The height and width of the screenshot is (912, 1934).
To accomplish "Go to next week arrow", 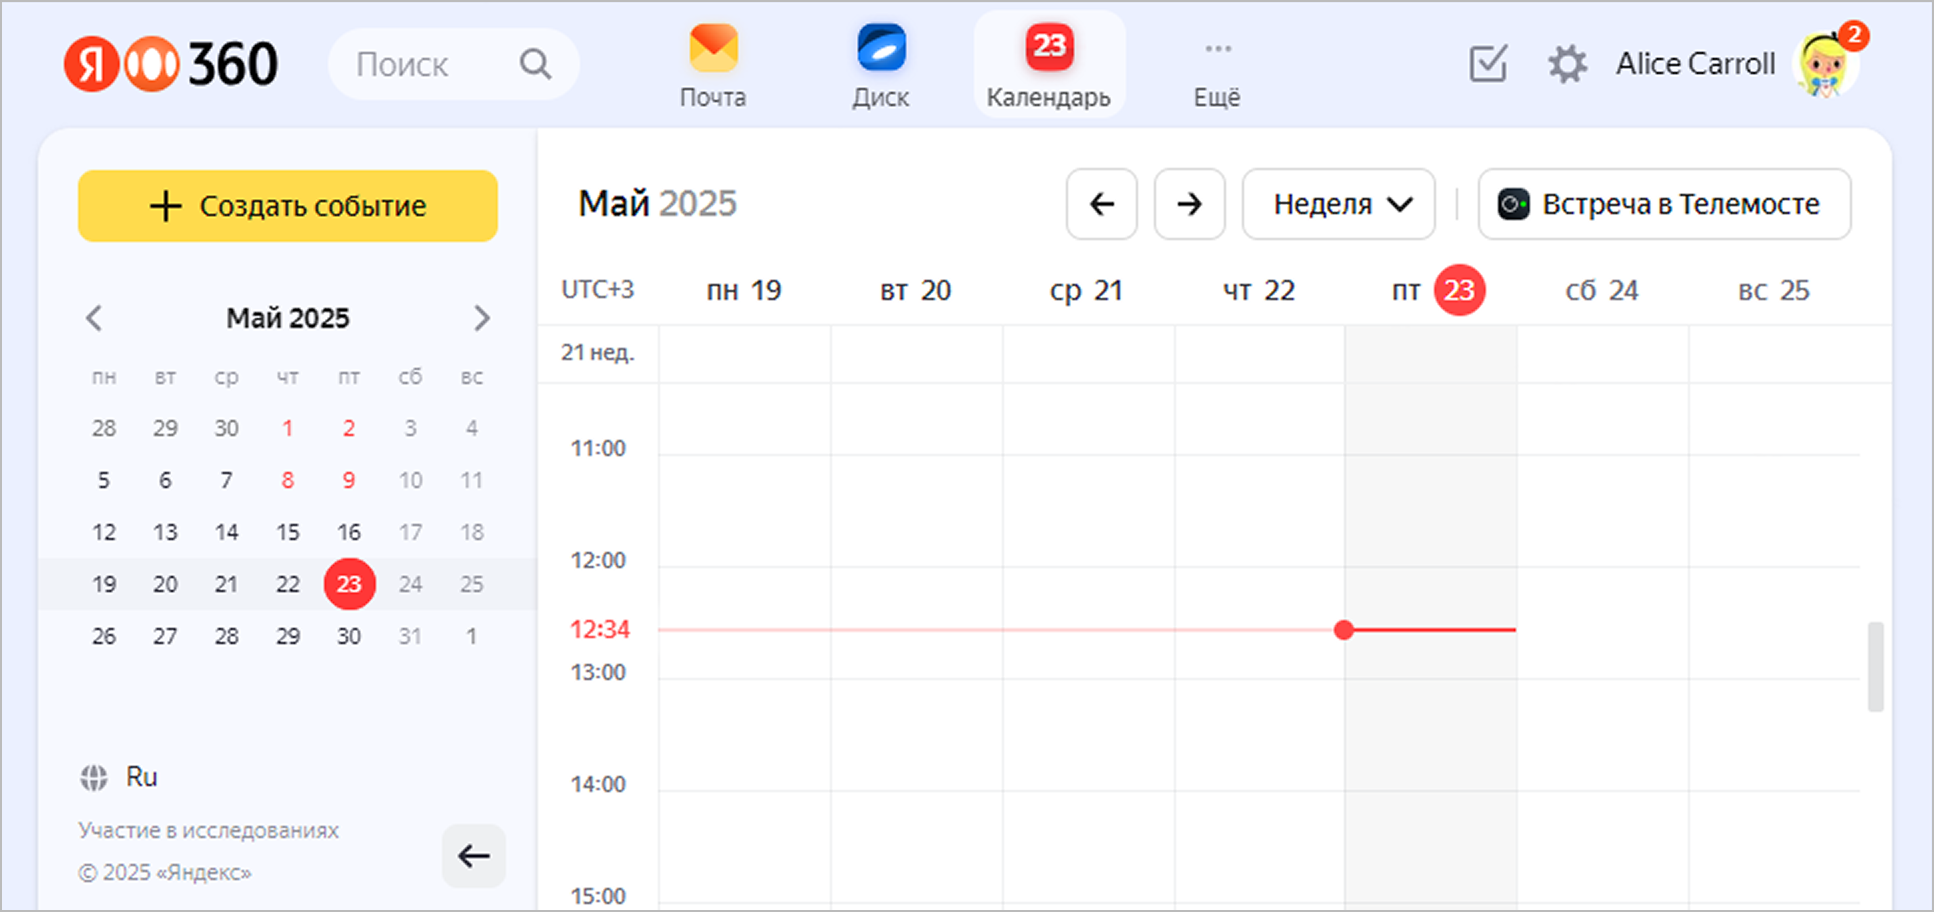I will [x=1189, y=204].
